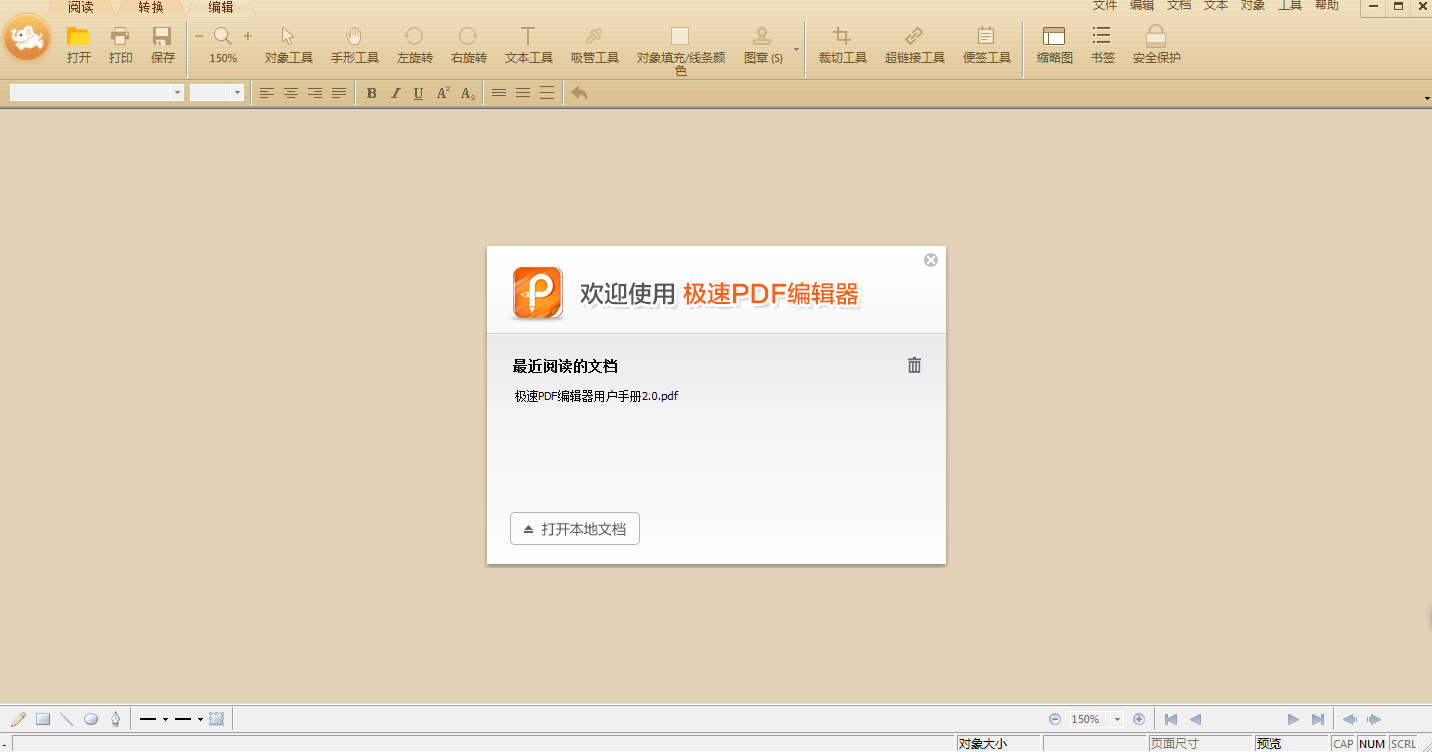The width and height of the screenshot is (1432, 752).
Task: Select the line drawing tool
Action: [x=67, y=719]
